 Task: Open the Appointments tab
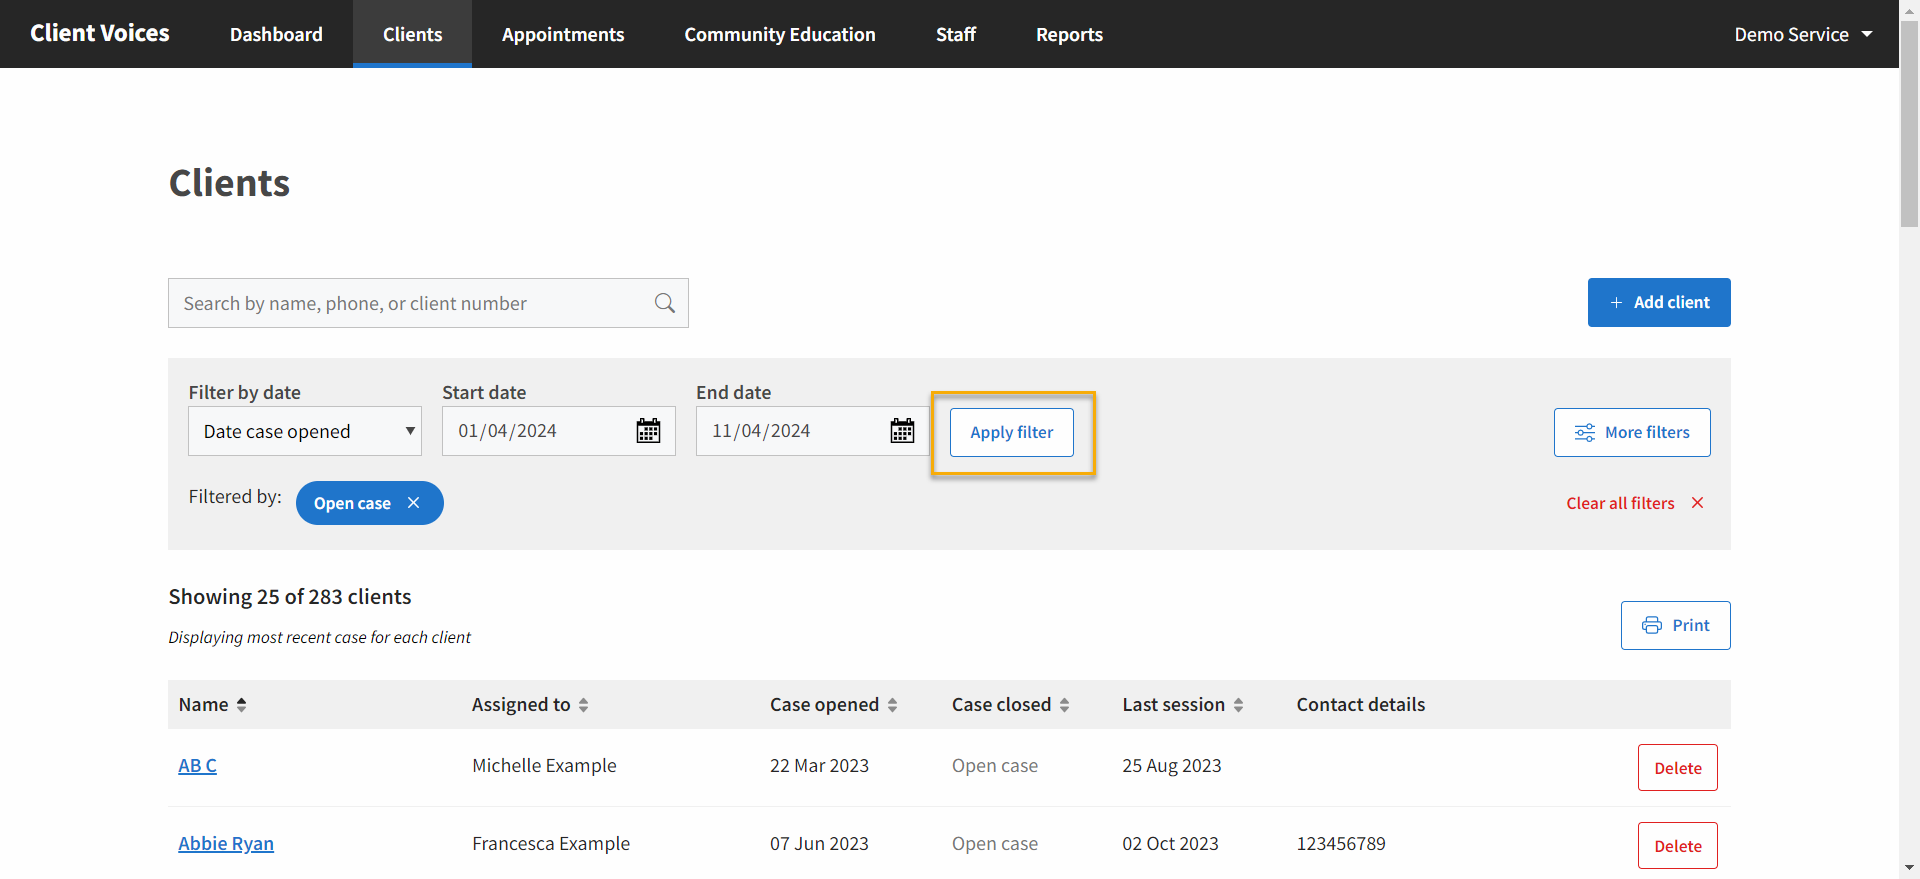pos(563,34)
